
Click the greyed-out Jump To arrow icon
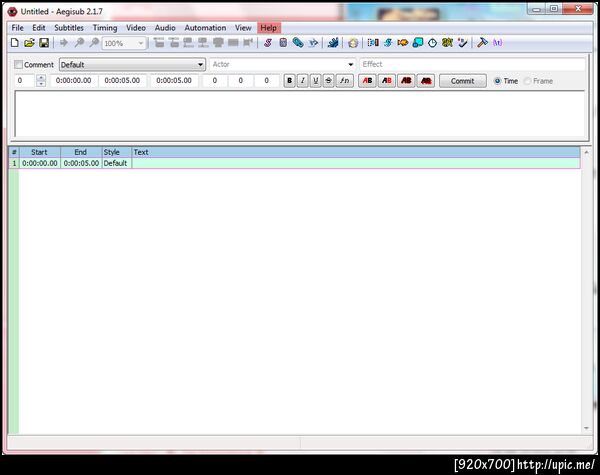(x=64, y=43)
